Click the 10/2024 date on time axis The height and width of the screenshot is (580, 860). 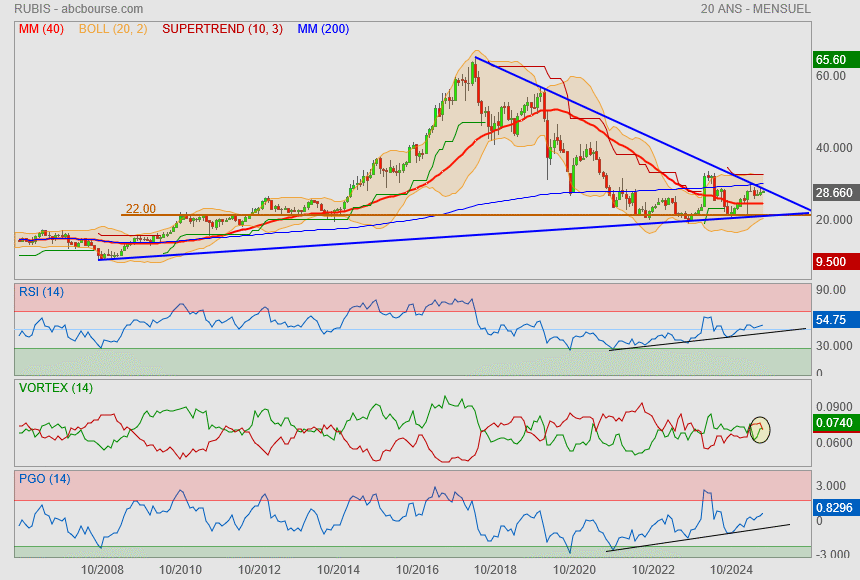pos(731,569)
